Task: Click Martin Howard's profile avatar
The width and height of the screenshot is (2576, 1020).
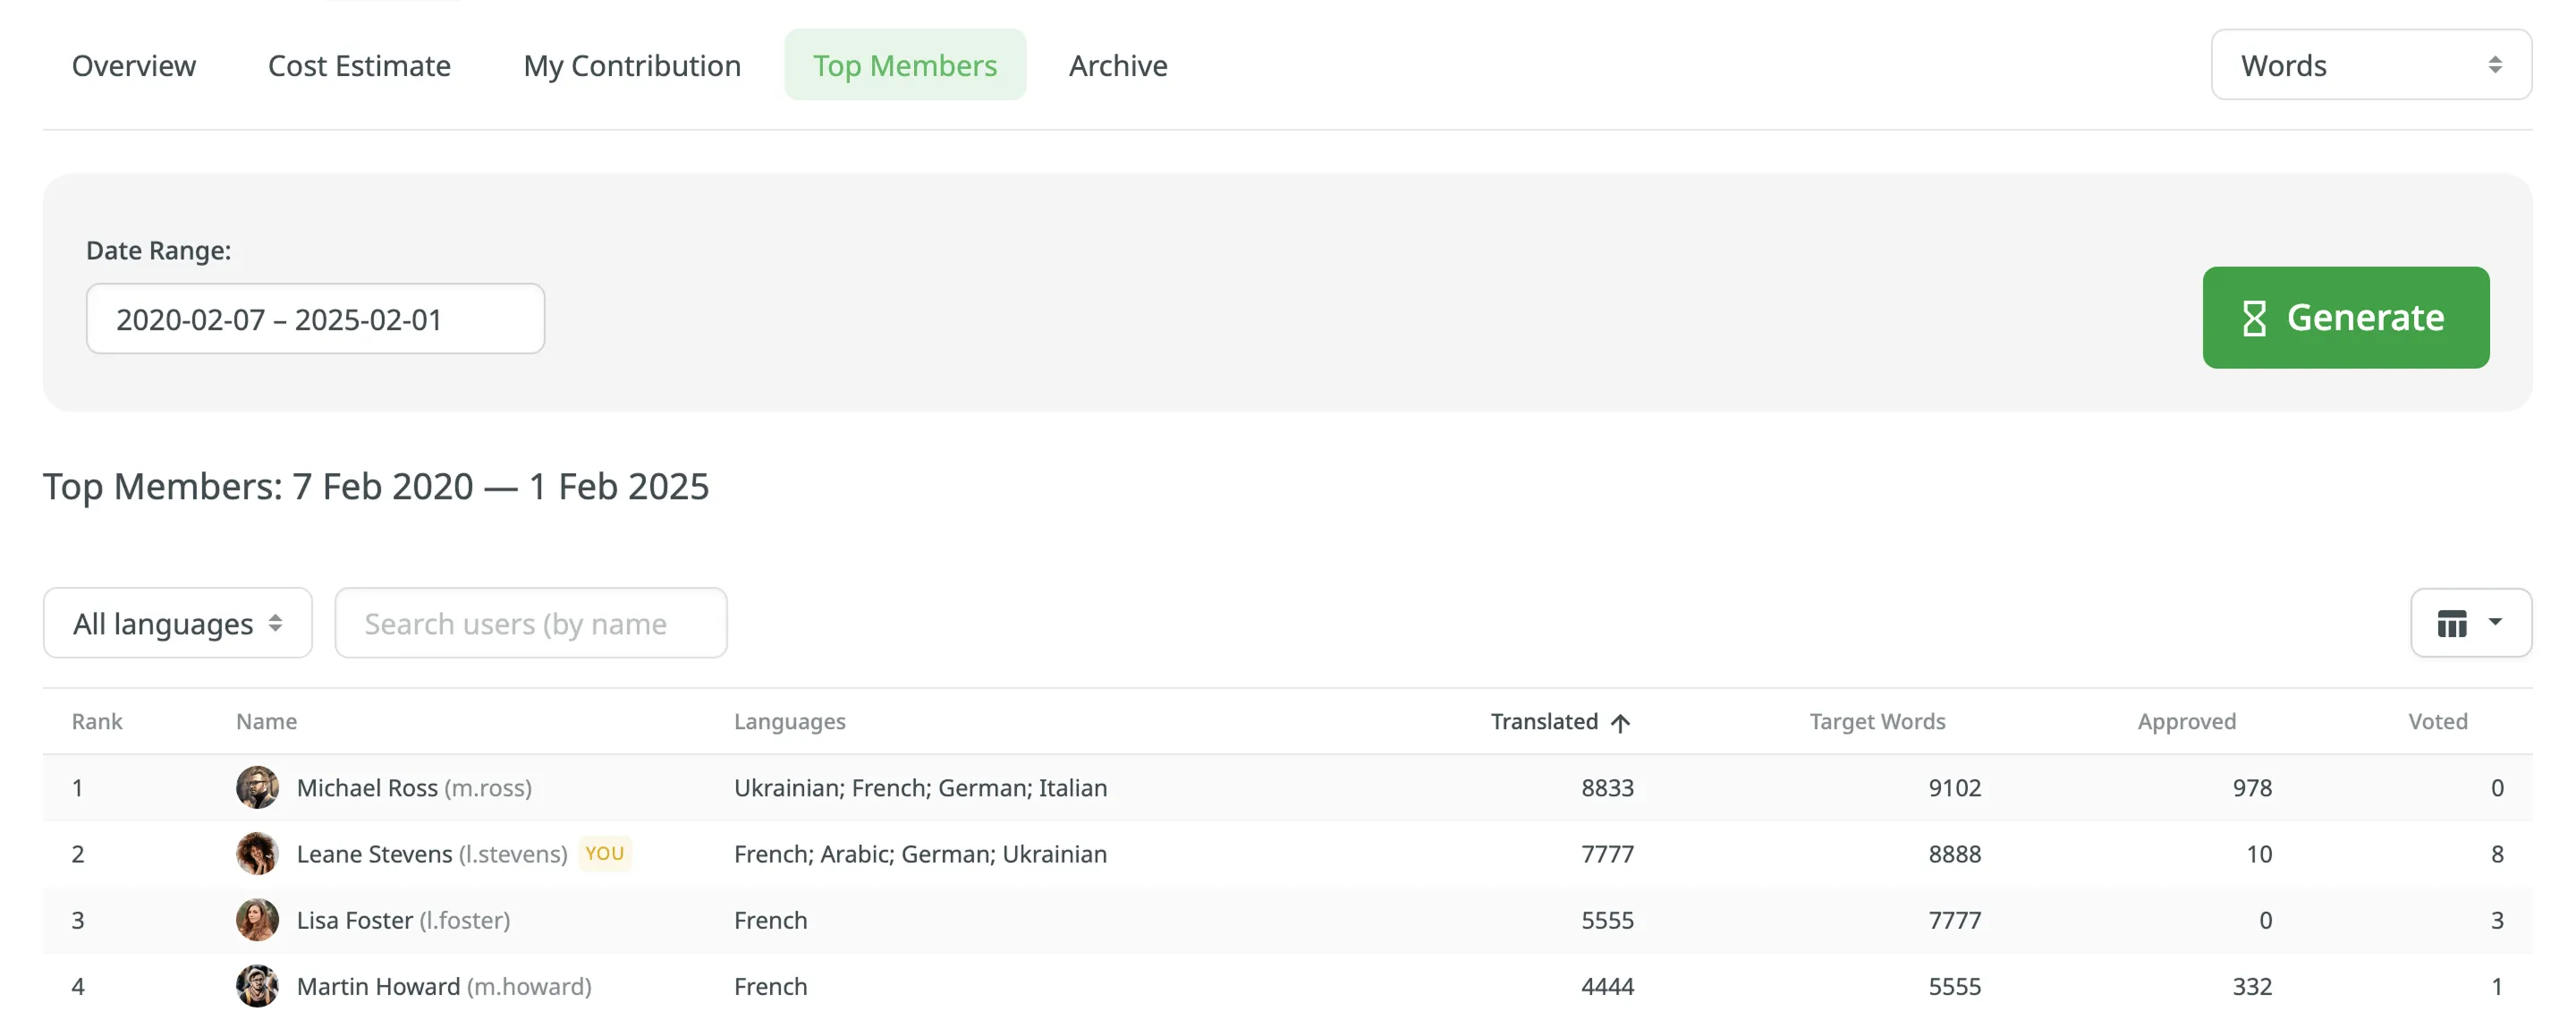Action: (257, 986)
